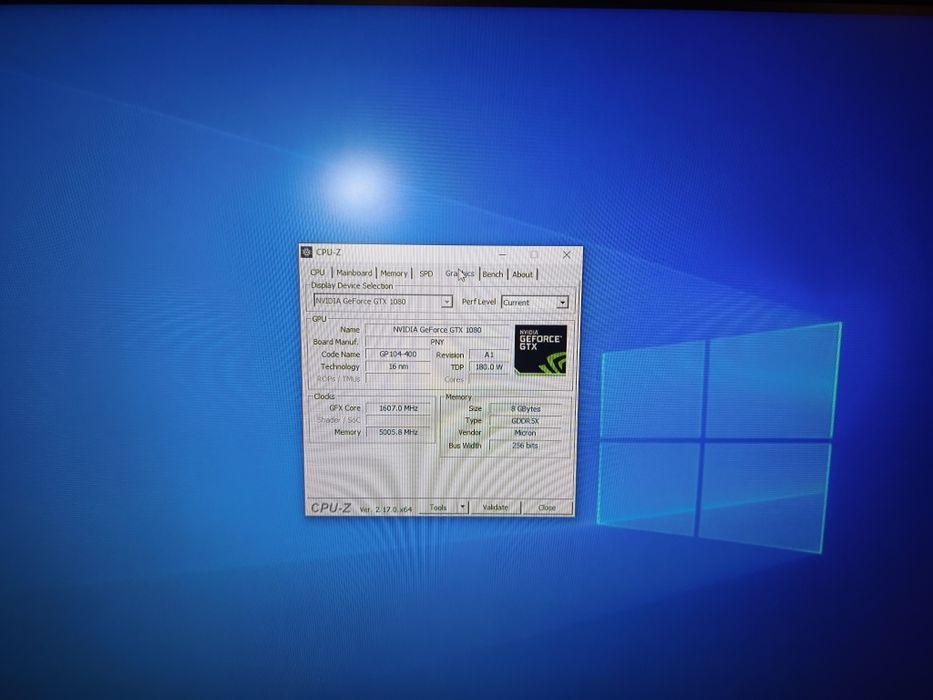The height and width of the screenshot is (700, 933).
Task: Open the Mainboard tab
Action: coord(354,273)
